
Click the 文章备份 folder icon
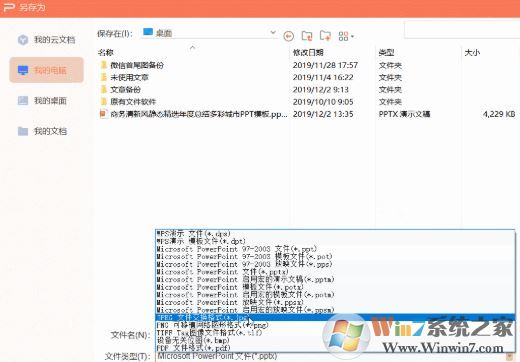tap(104, 89)
